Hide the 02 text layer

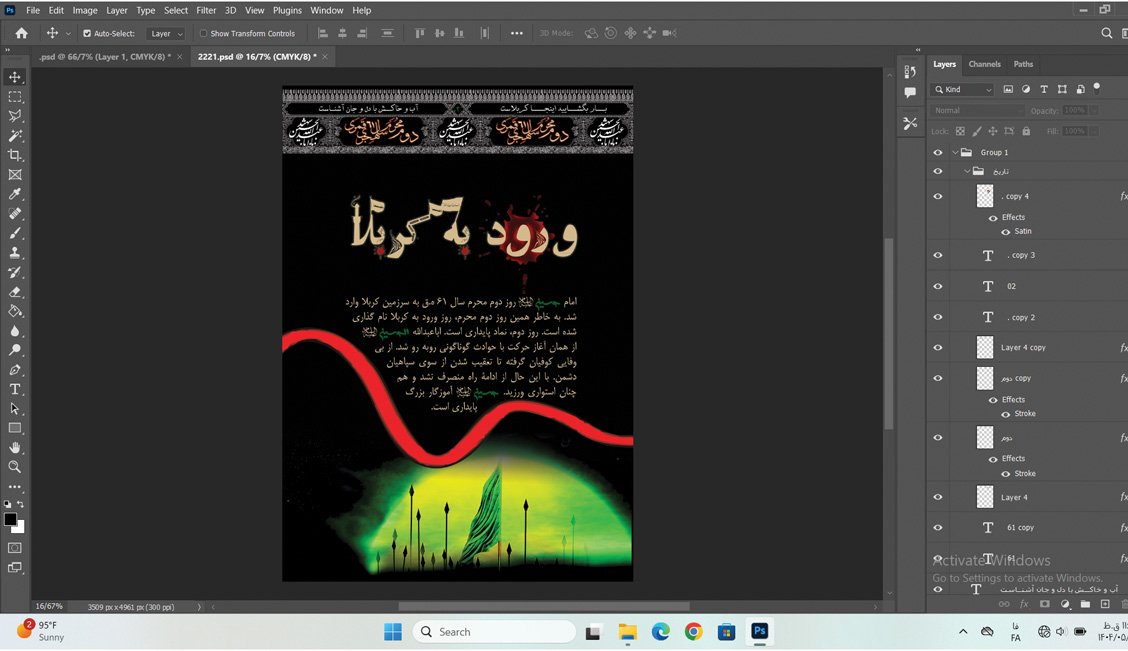point(937,286)
